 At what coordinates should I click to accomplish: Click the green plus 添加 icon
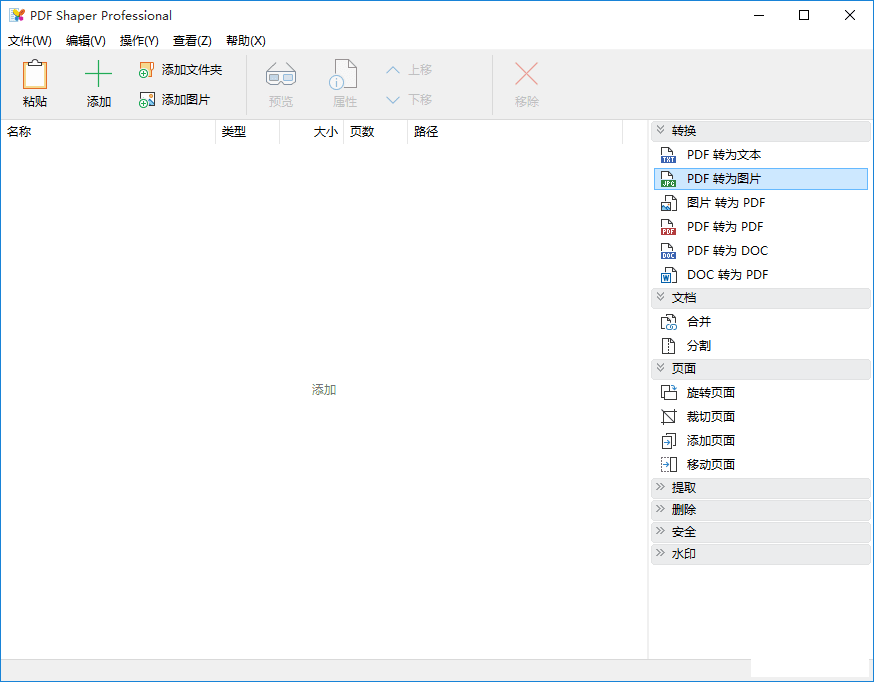(98, 74)
